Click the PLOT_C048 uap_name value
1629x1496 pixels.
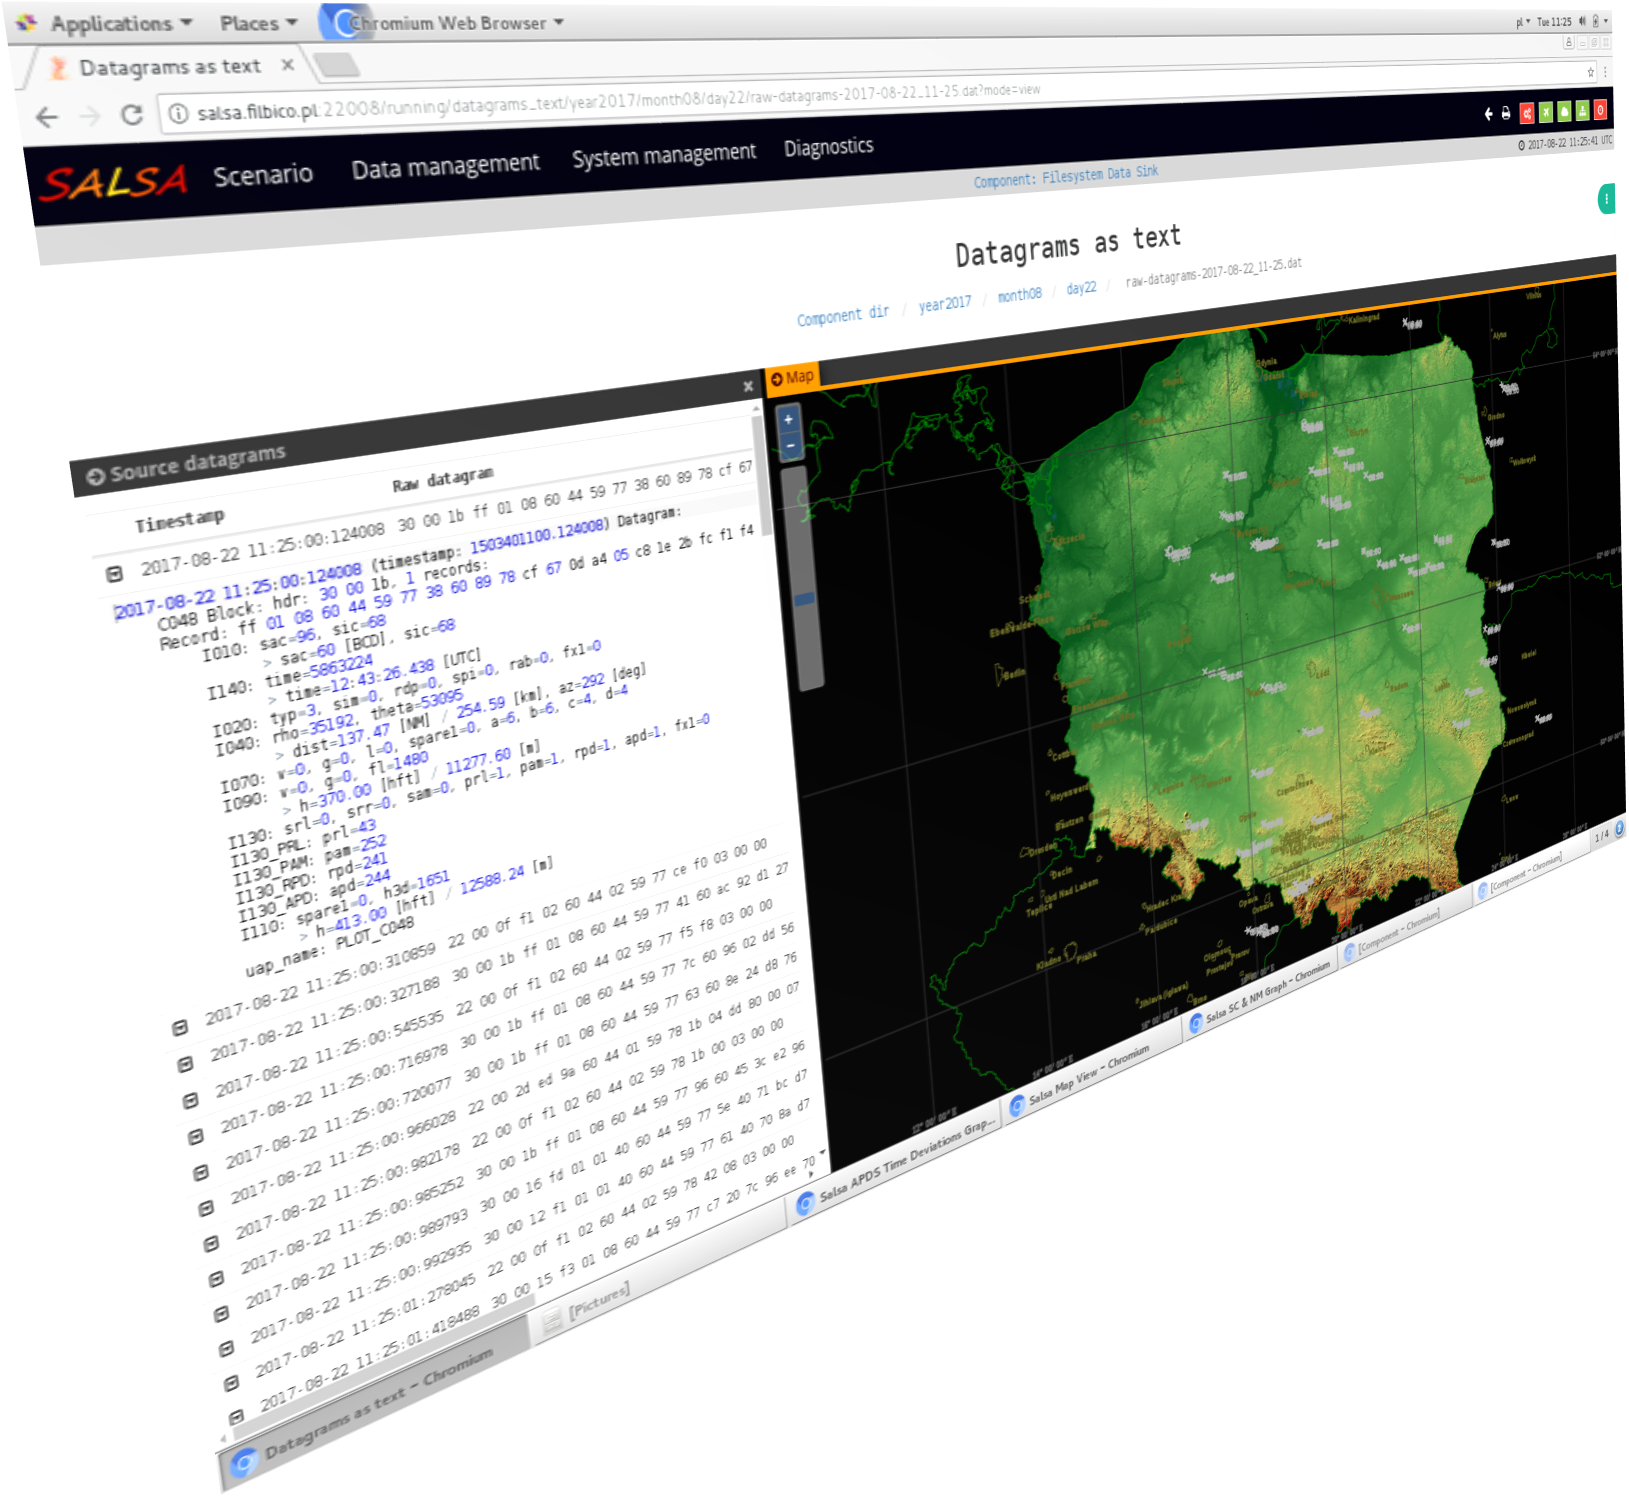374,932
